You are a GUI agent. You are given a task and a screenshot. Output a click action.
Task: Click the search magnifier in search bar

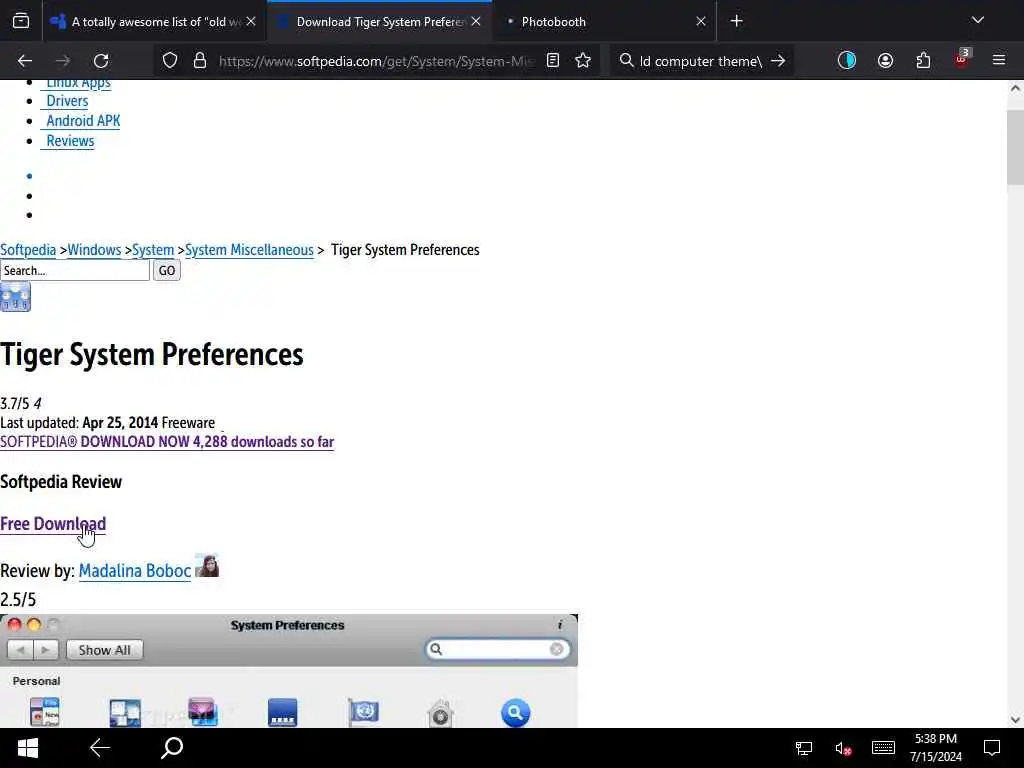626,61
